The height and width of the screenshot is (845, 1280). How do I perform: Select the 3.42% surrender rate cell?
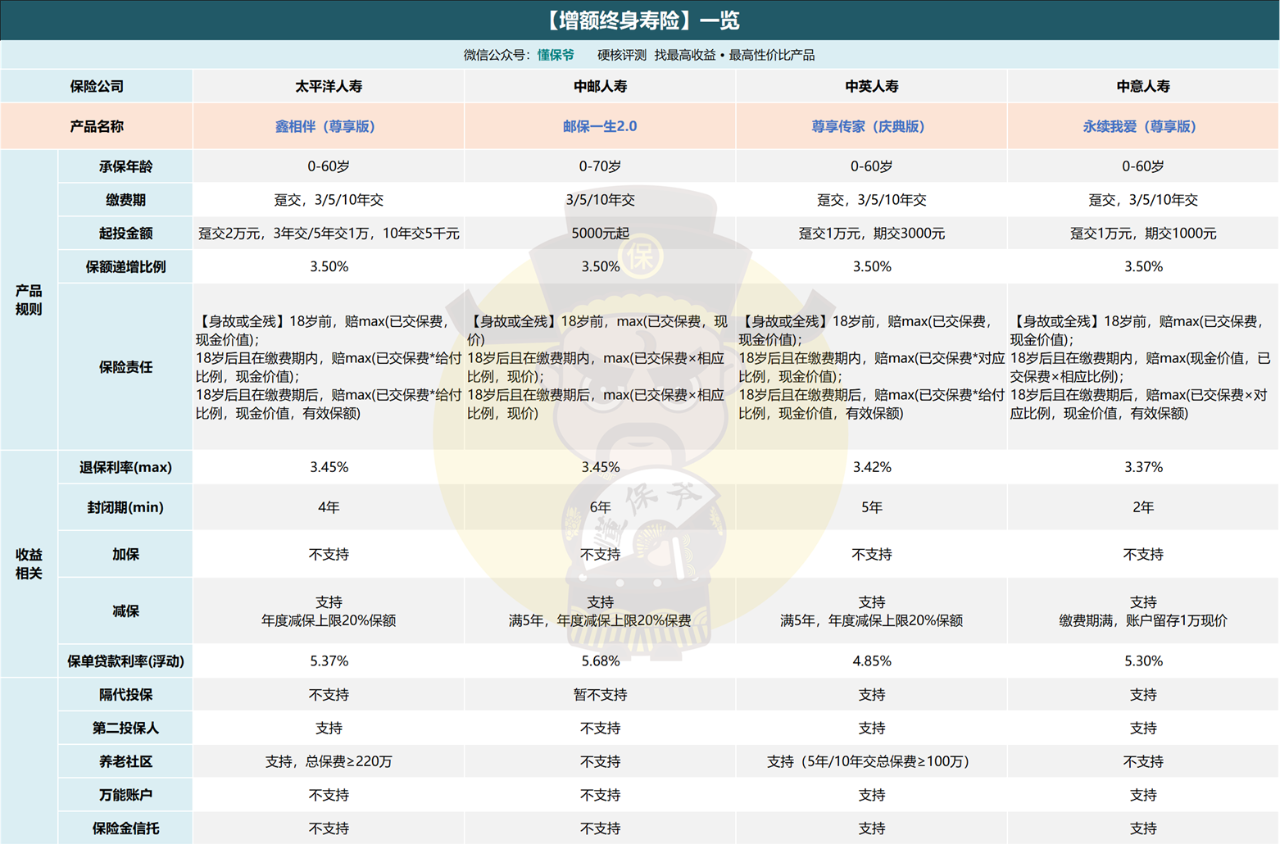coord(872,467)
